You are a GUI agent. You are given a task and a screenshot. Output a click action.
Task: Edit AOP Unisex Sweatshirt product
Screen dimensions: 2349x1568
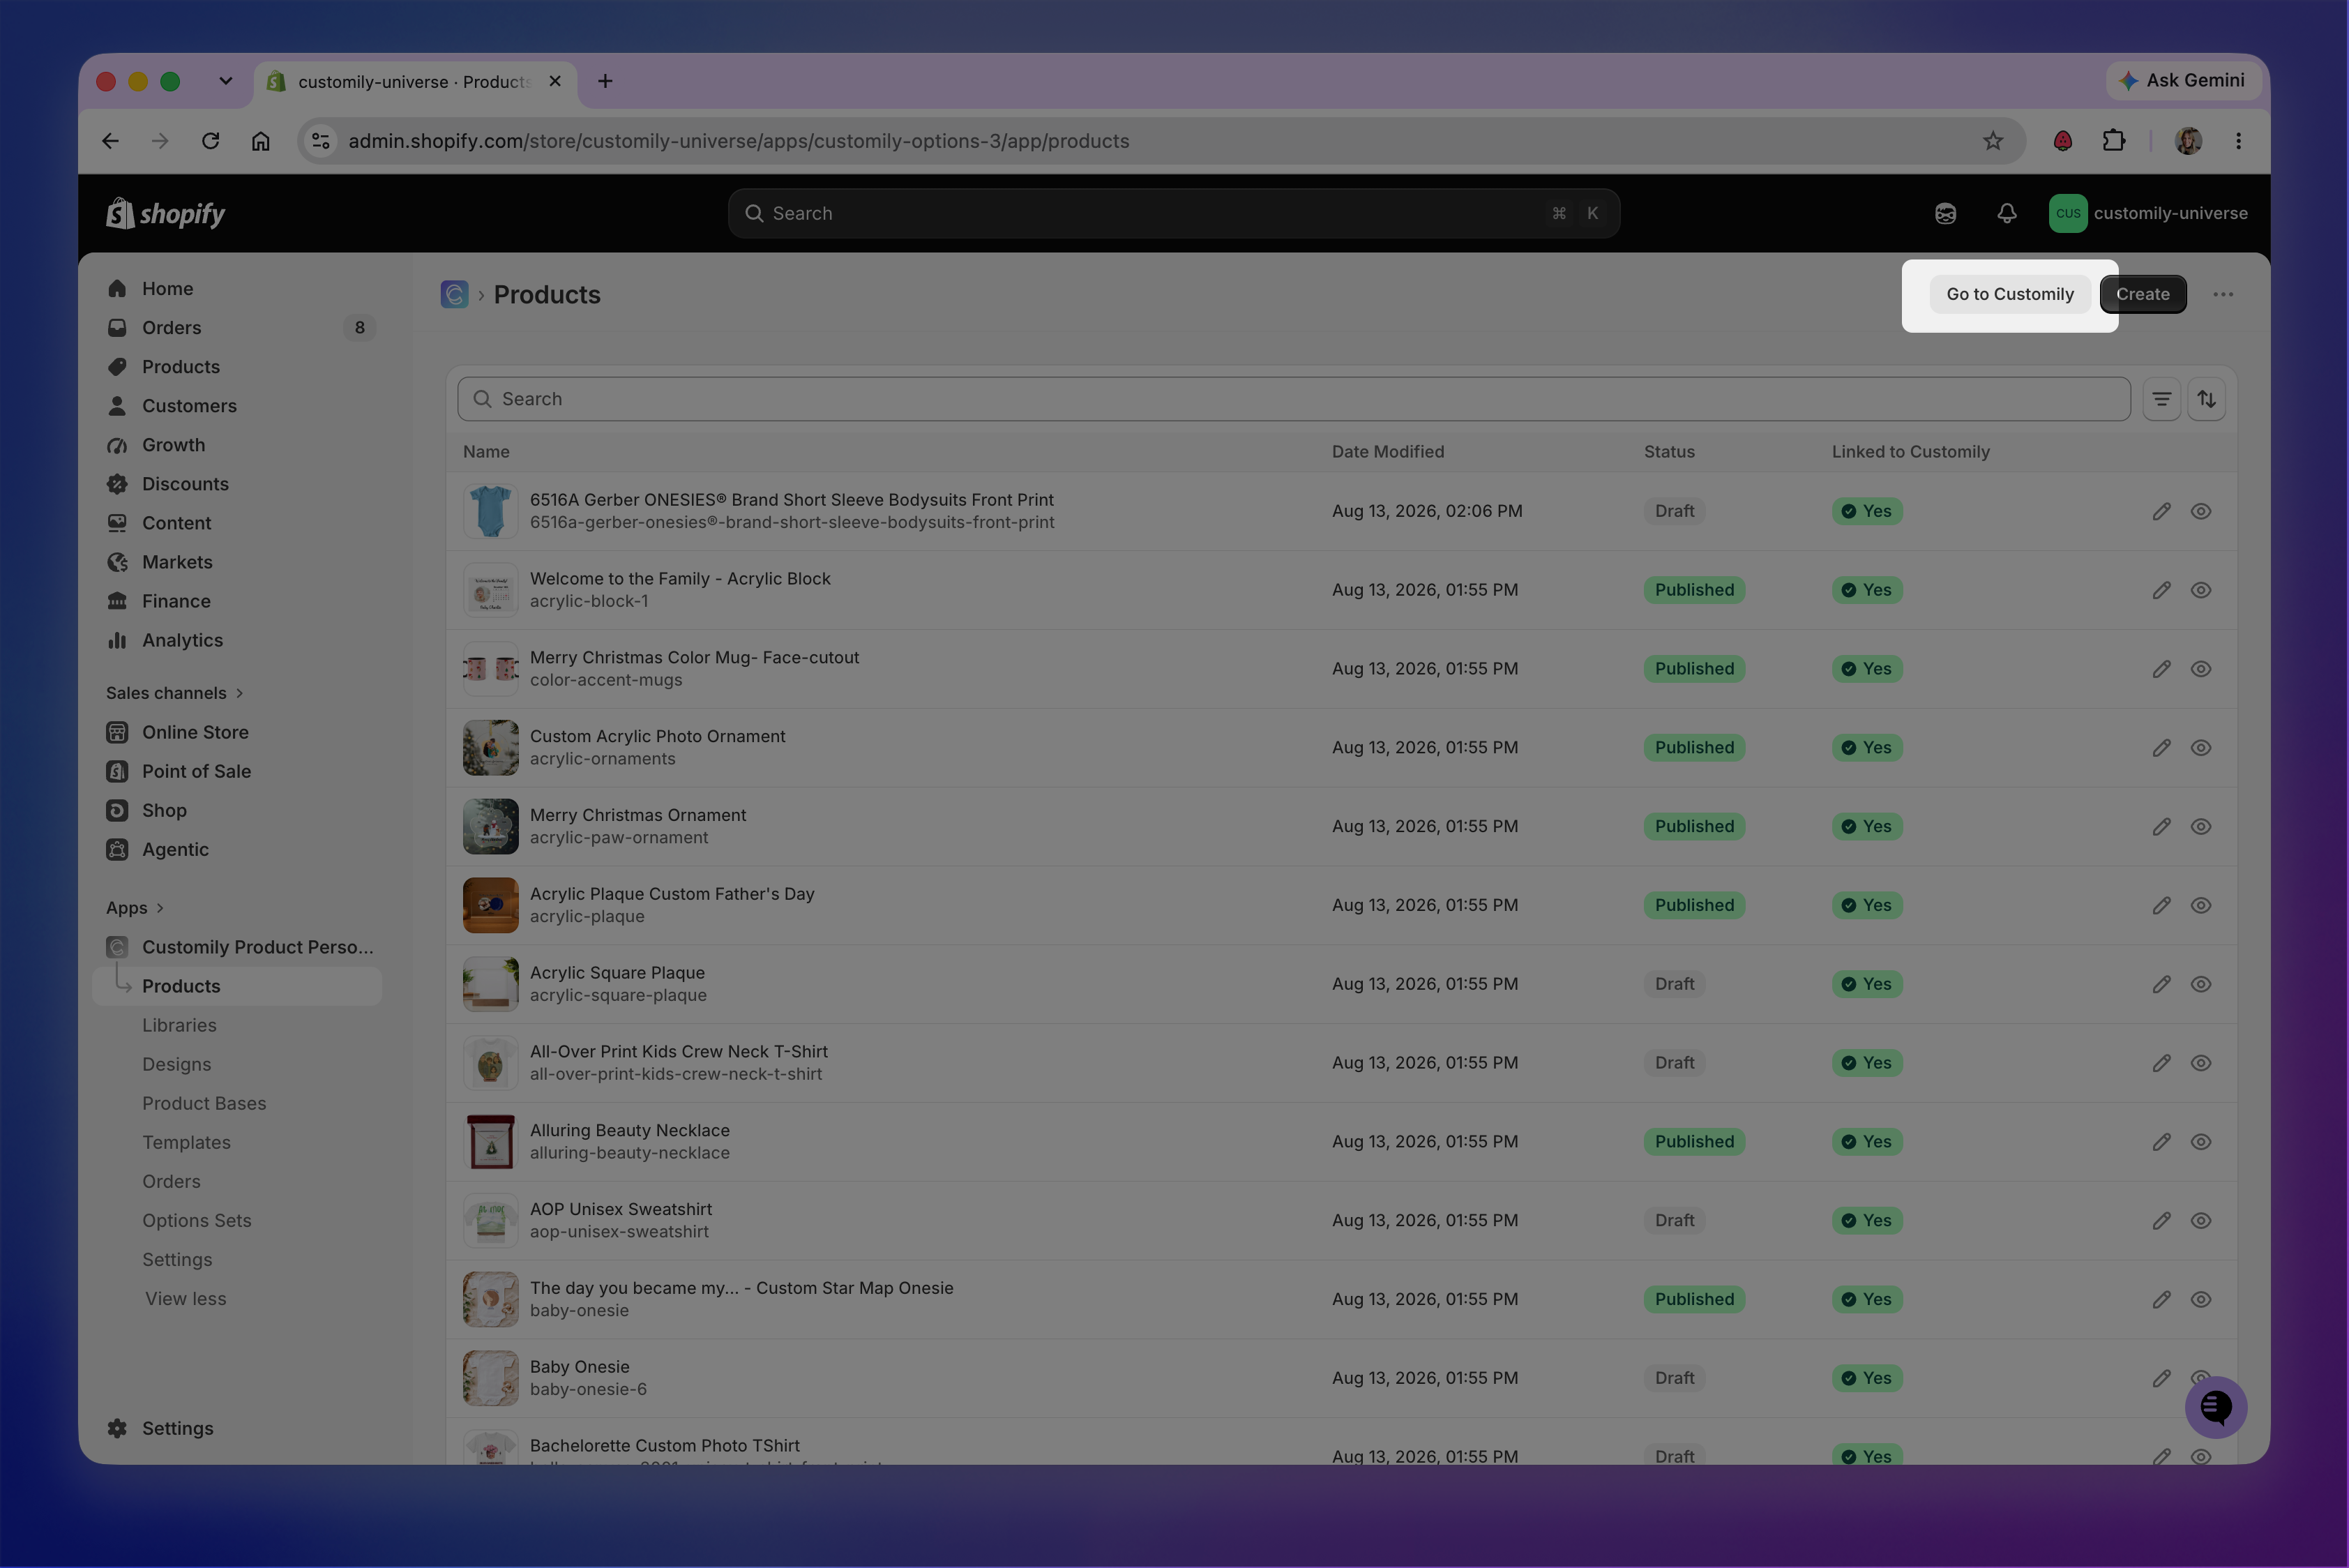(x=2161, y=1221)
